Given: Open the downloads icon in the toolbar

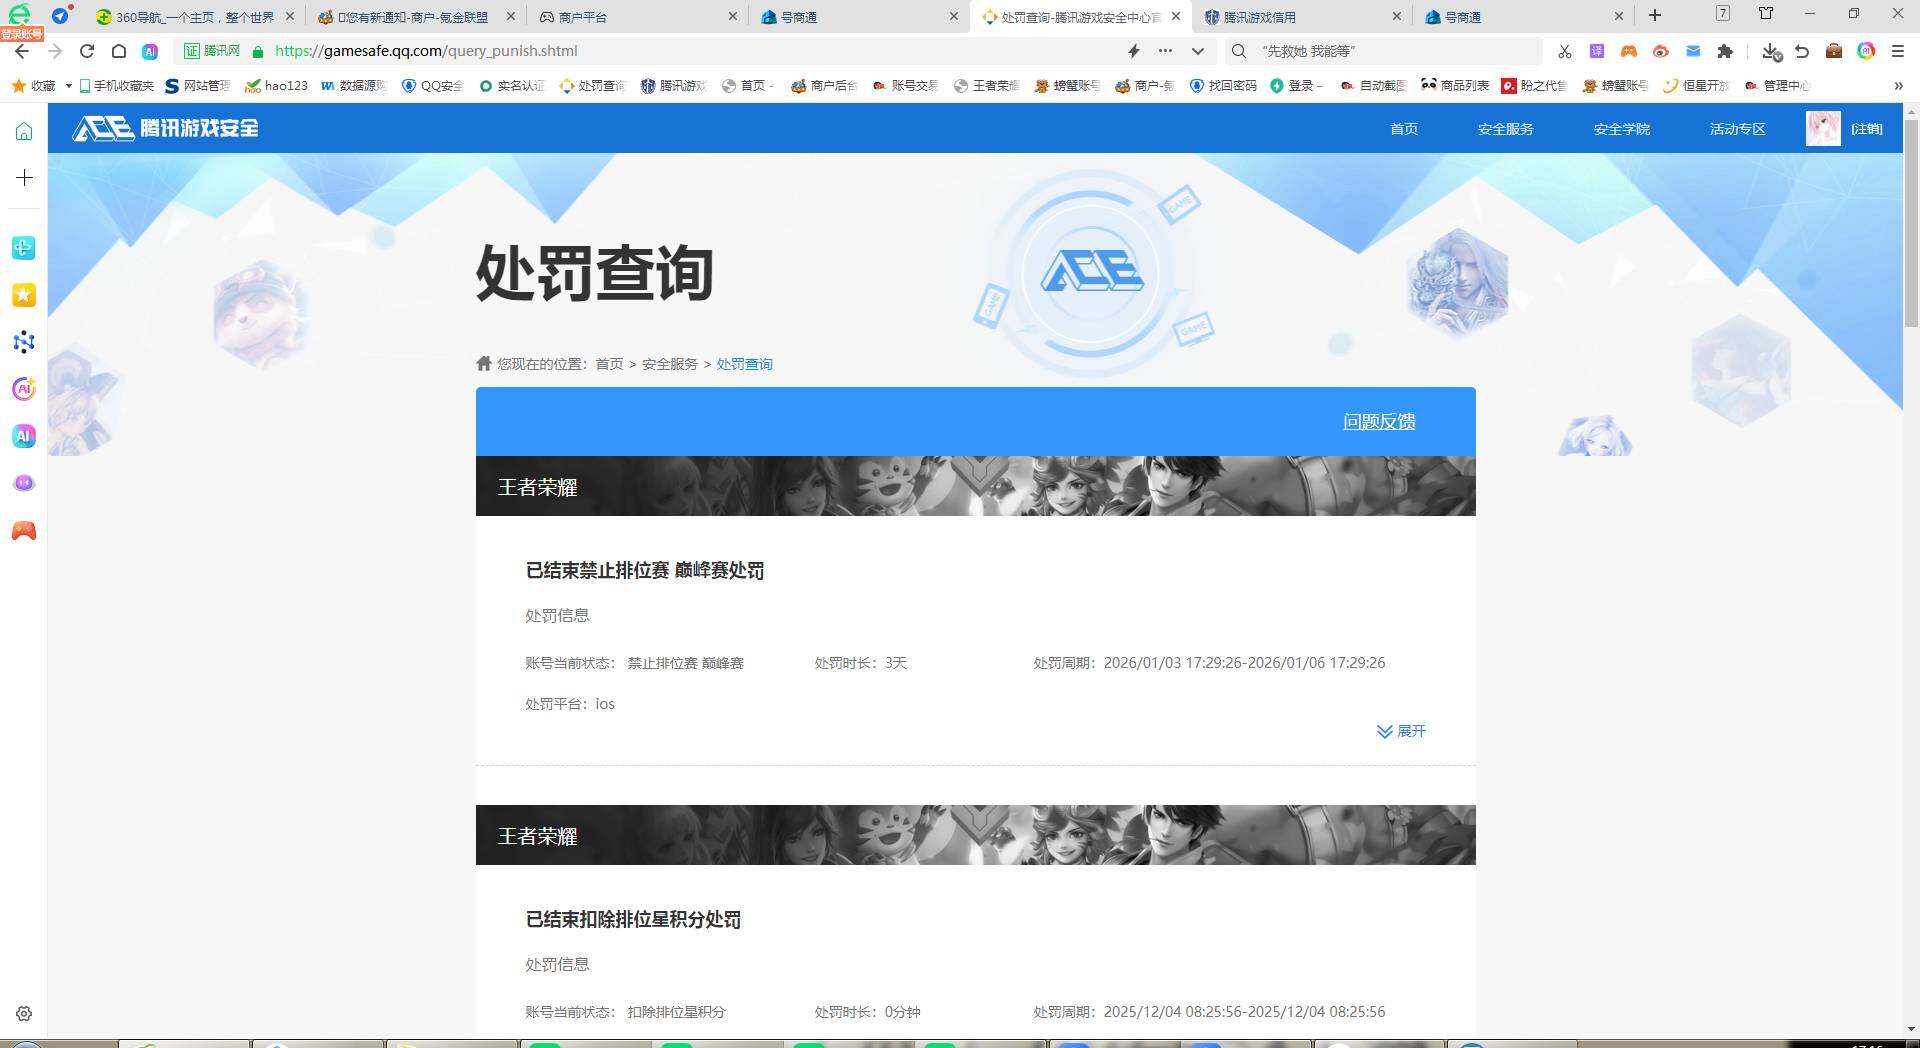Looking at the screenshot, I should point(1771,51).
